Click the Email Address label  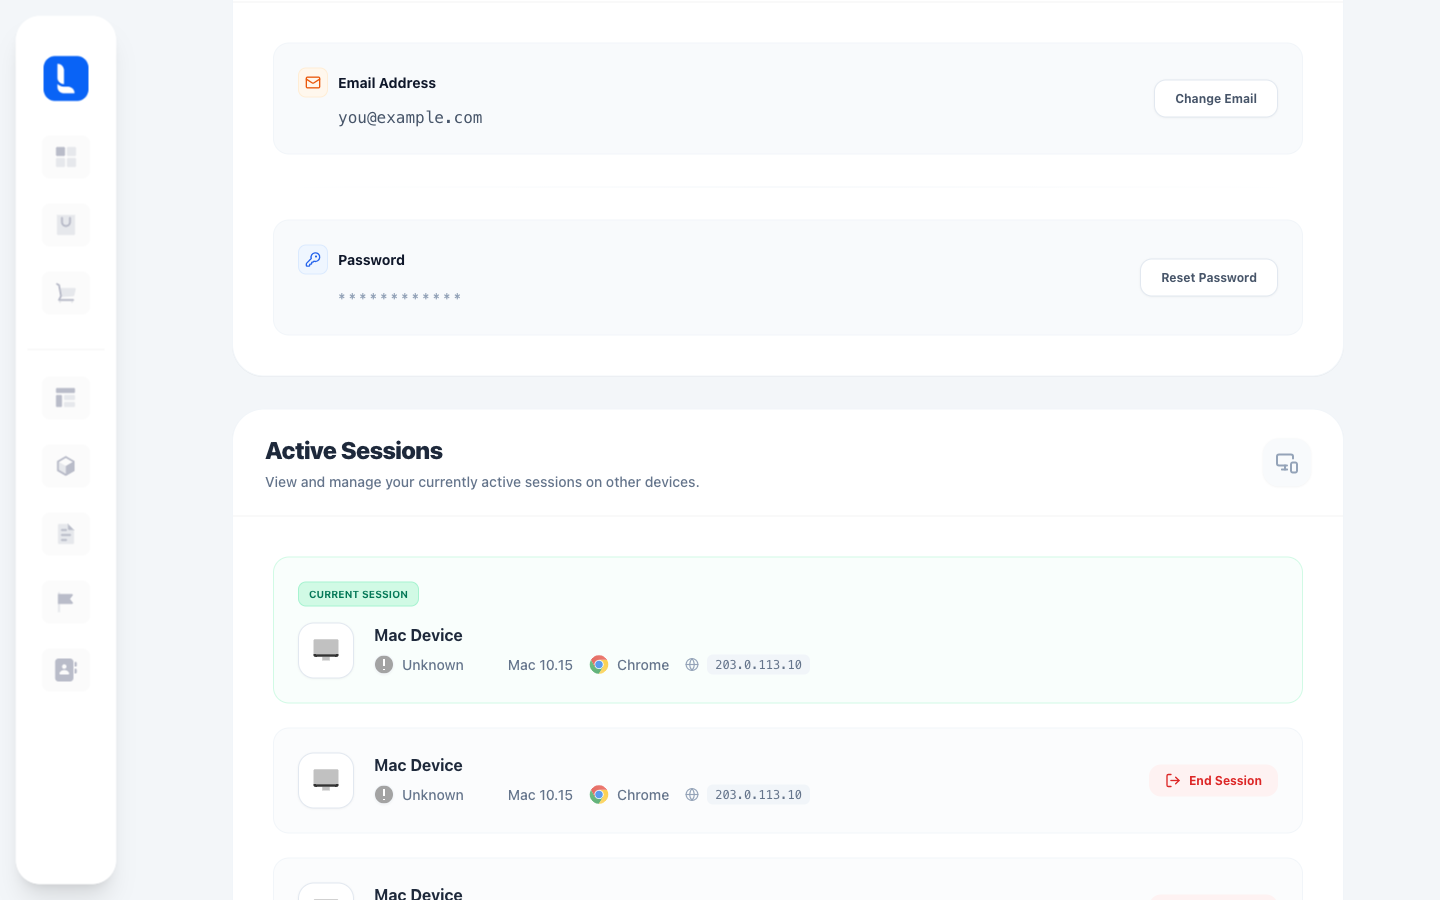[387, 83]
